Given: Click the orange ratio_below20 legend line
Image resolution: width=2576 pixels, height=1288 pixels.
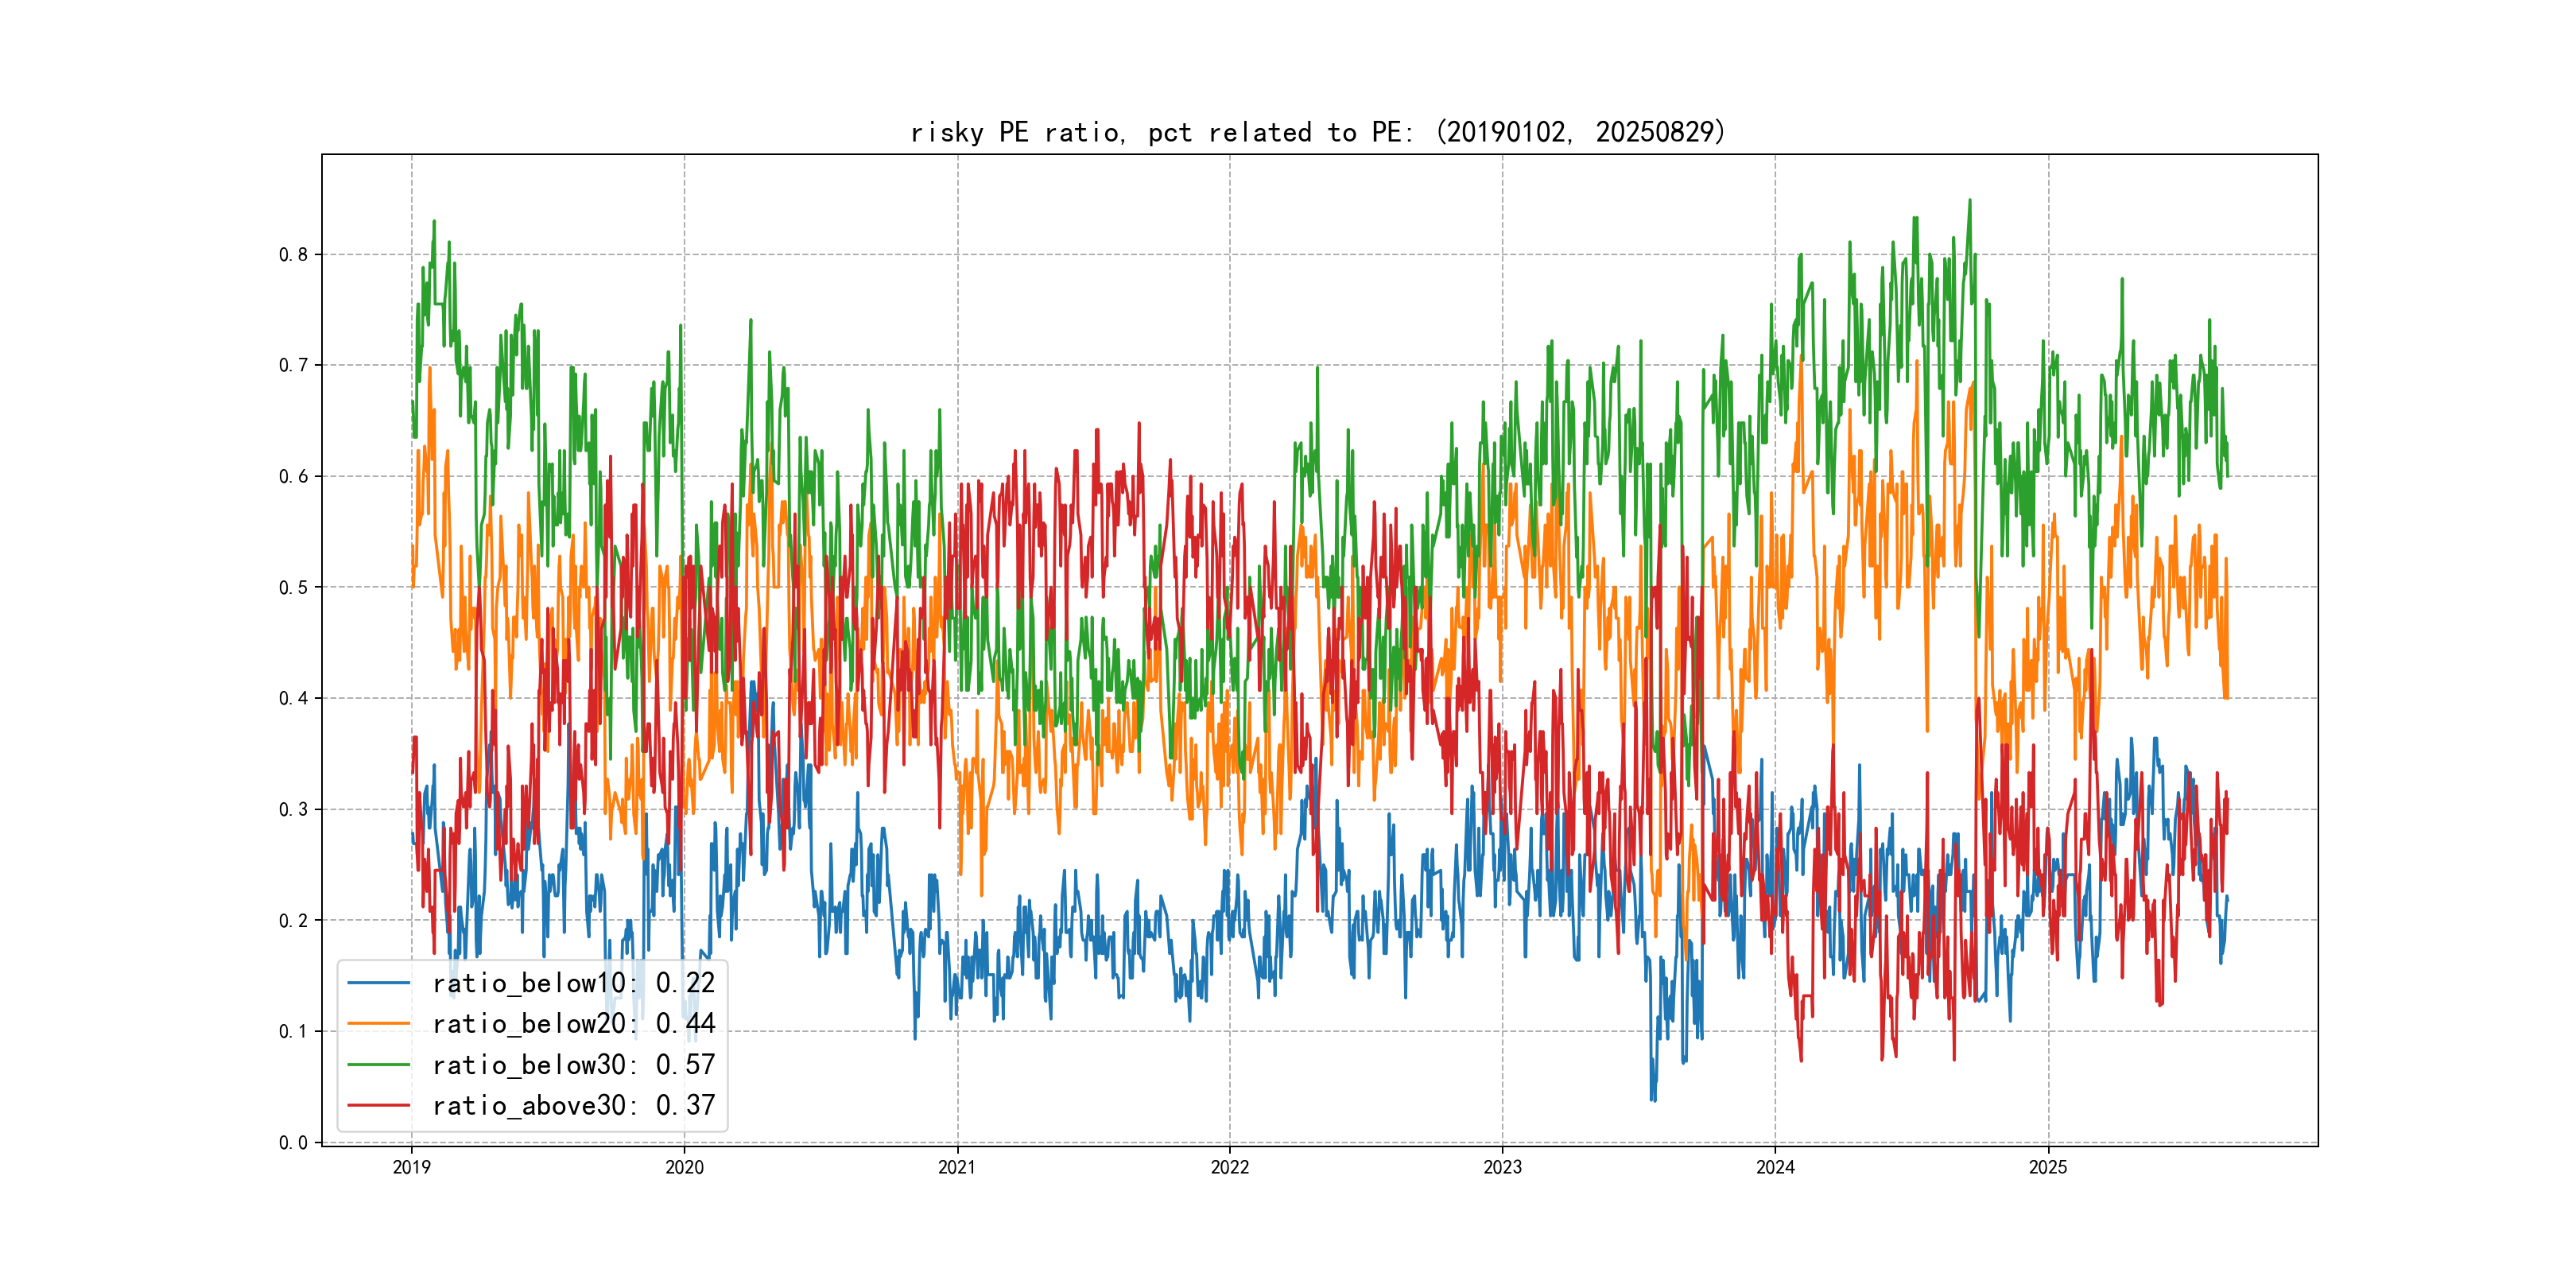Looking at the screenshot, I should 378,1024.
